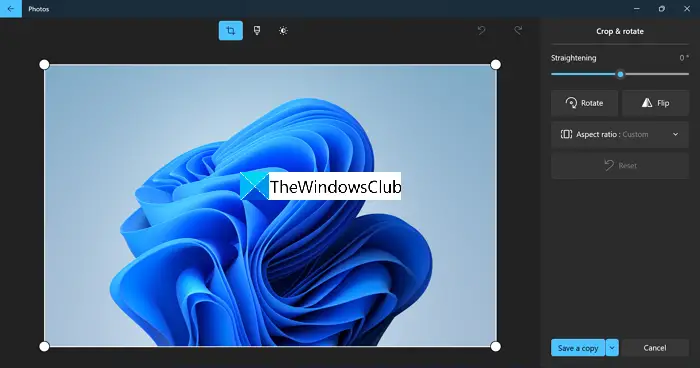Click the top-right crop corner handle
The width and height of the screenshot is (700, 368).
tap(496, 65)
